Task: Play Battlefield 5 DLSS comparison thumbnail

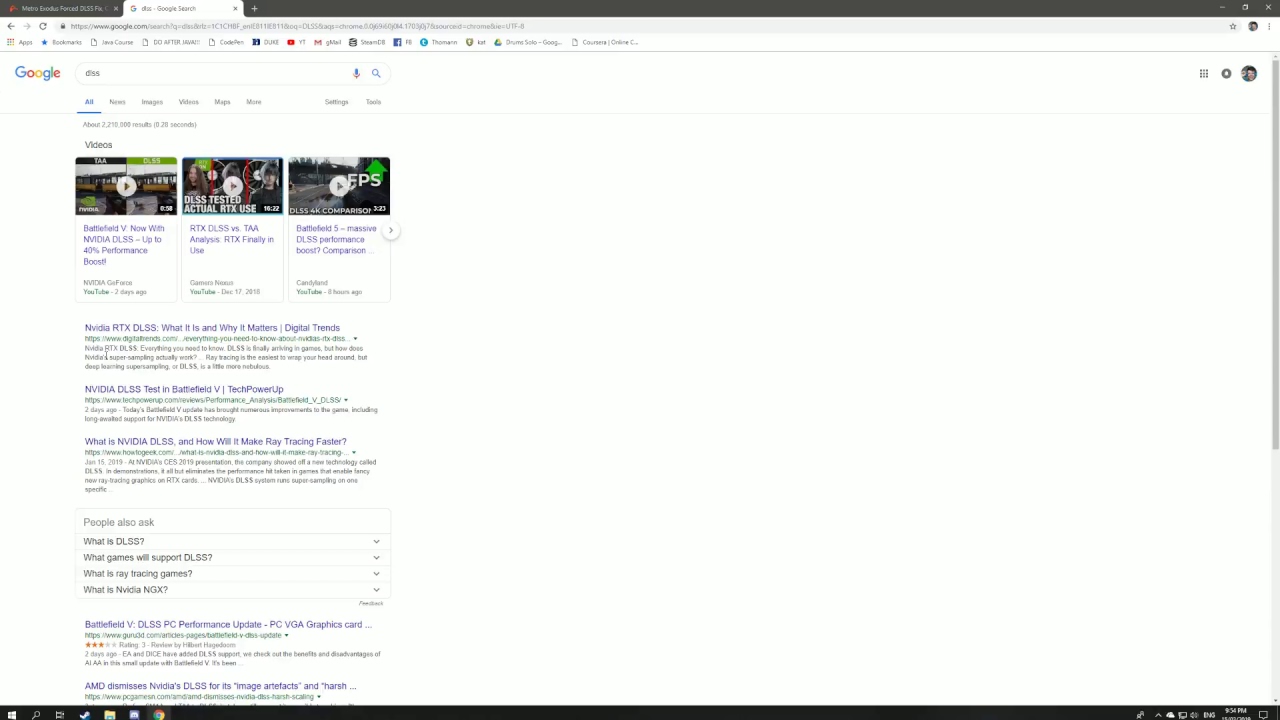Action: pyautogui.click(x=339, y=186)
